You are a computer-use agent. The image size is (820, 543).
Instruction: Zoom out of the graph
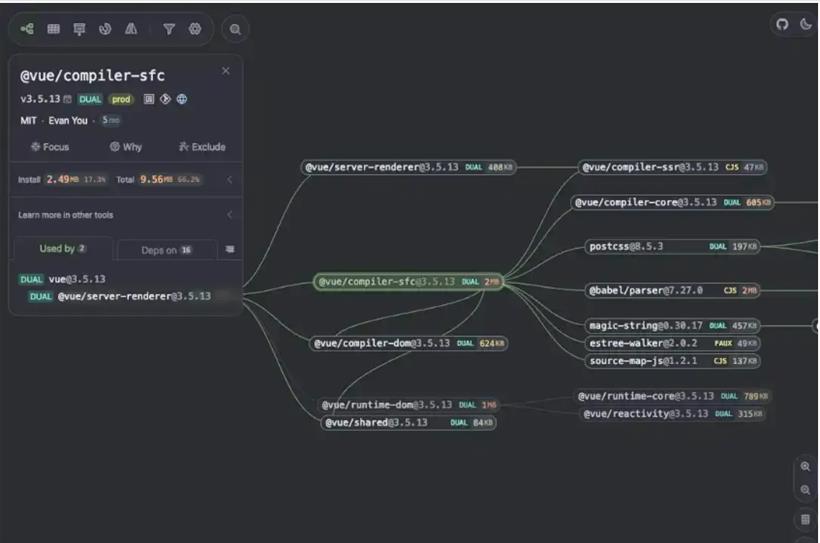[x=805, y=490]
